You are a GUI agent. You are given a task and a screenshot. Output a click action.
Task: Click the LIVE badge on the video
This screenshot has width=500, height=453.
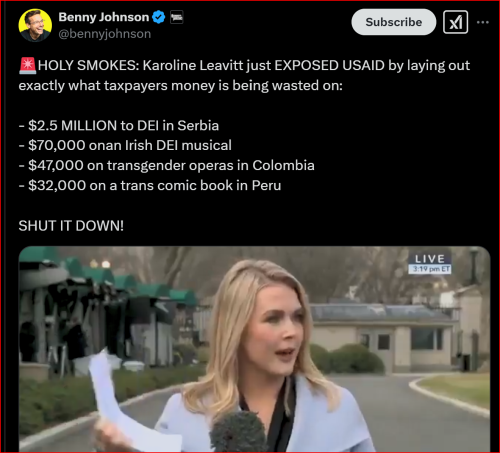tap(430, 259)
